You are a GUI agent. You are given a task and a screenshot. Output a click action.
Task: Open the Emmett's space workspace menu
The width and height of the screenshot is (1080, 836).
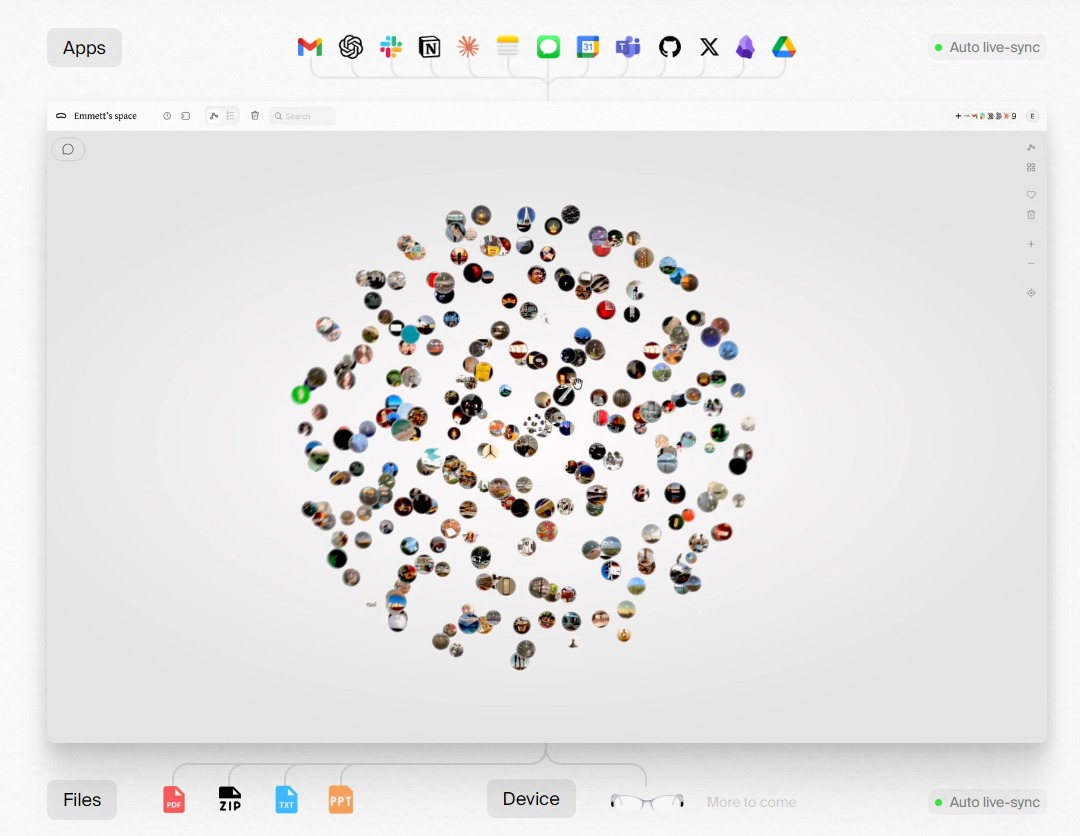(104, 116)
